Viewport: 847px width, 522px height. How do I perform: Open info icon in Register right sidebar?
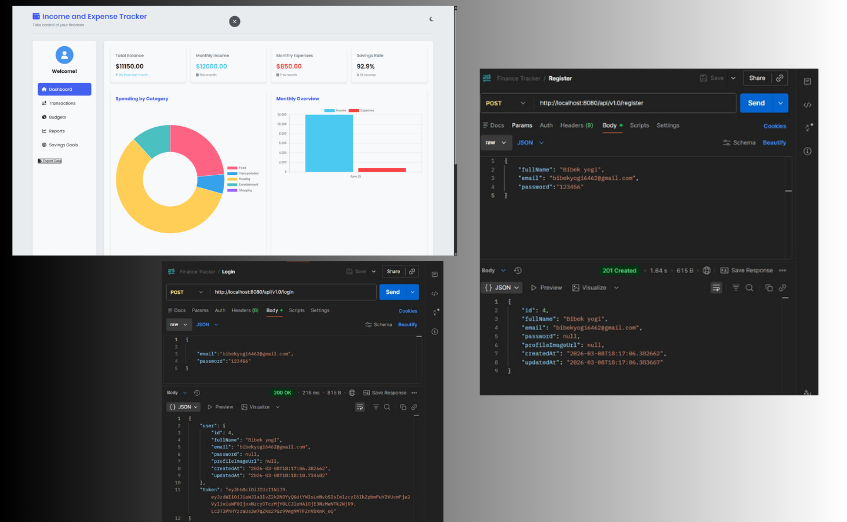pyautogui.click(x=807, y=151)
